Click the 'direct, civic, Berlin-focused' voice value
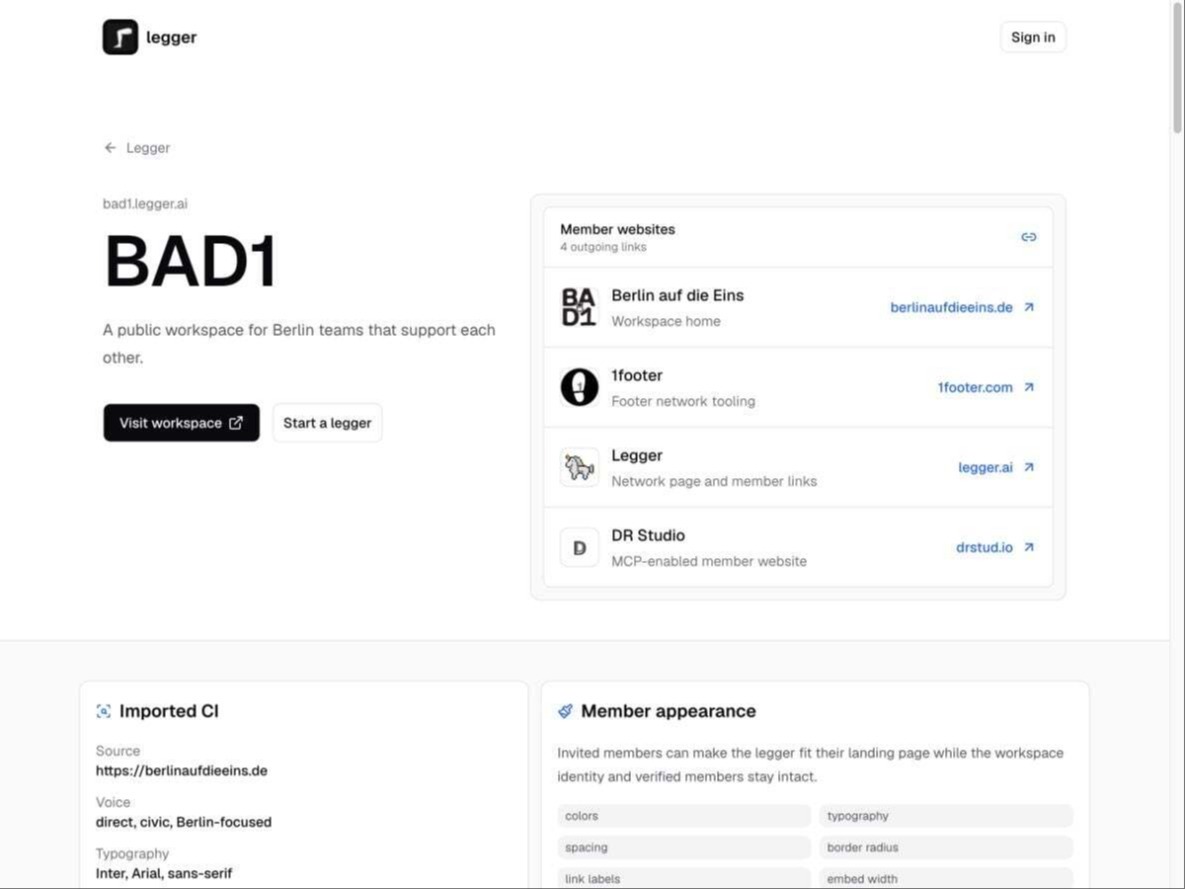Screen dimensions: 1185x889 point(184,822)
